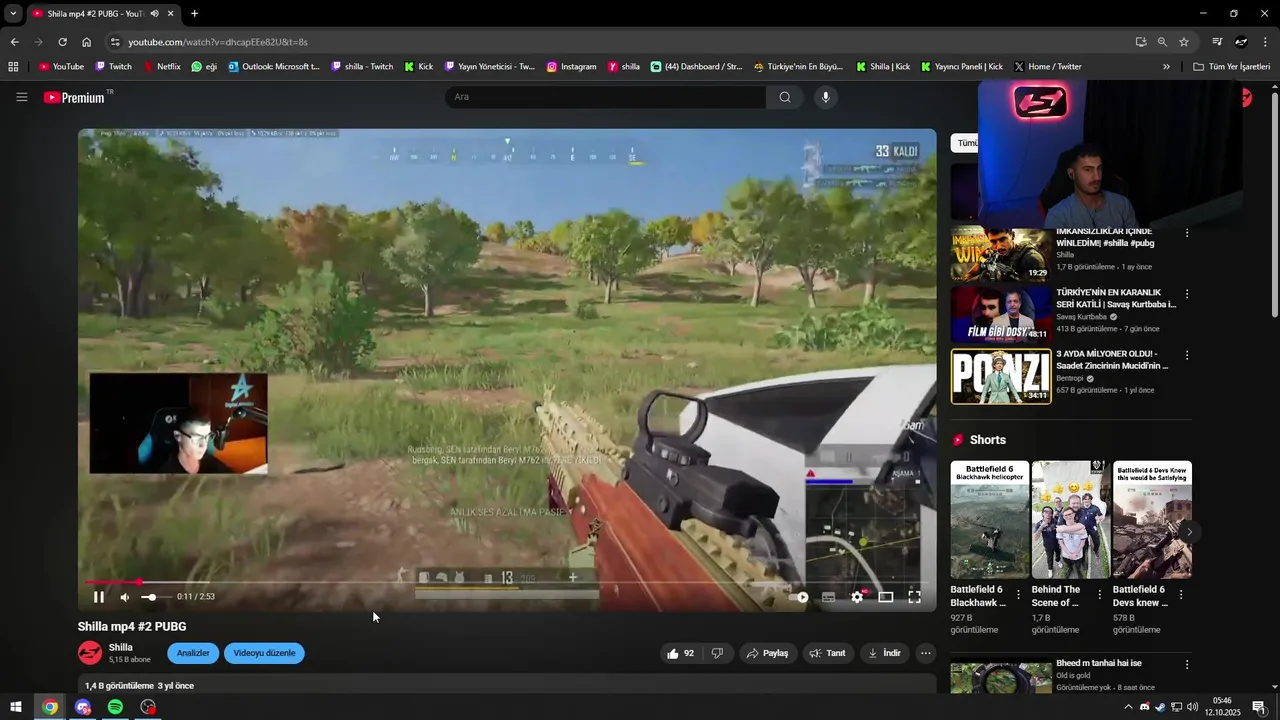The height and width of the screenshot is (720, 1280).
Task: Enter fullscreen mode in the player
Action: pyautogui.click(x=914, y=597)
